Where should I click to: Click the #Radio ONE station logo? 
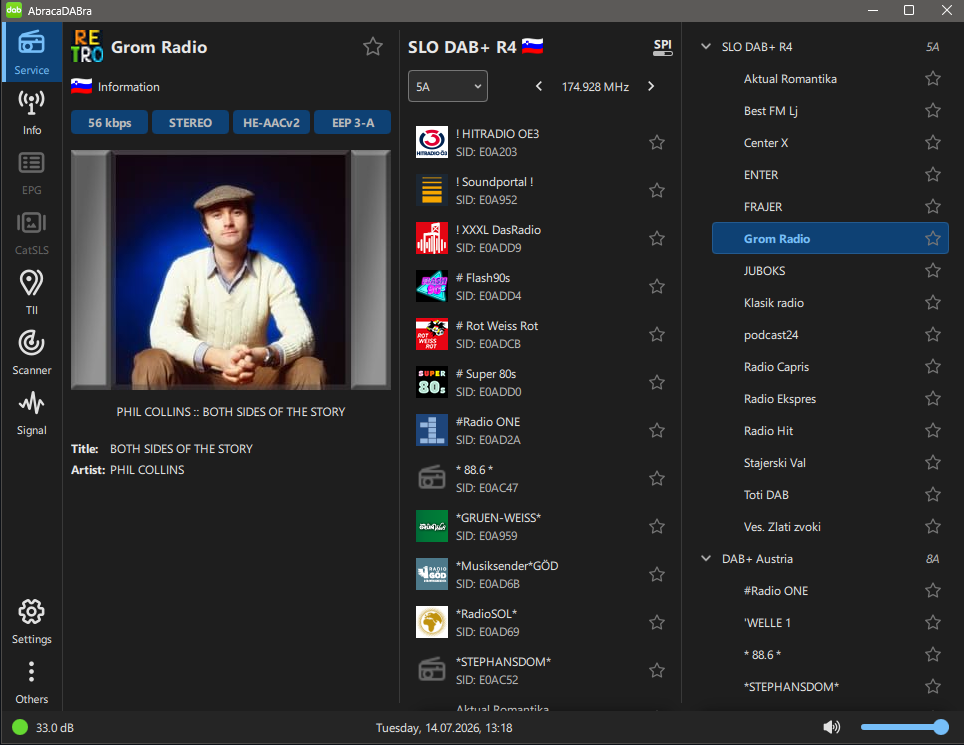coord(432,430)
